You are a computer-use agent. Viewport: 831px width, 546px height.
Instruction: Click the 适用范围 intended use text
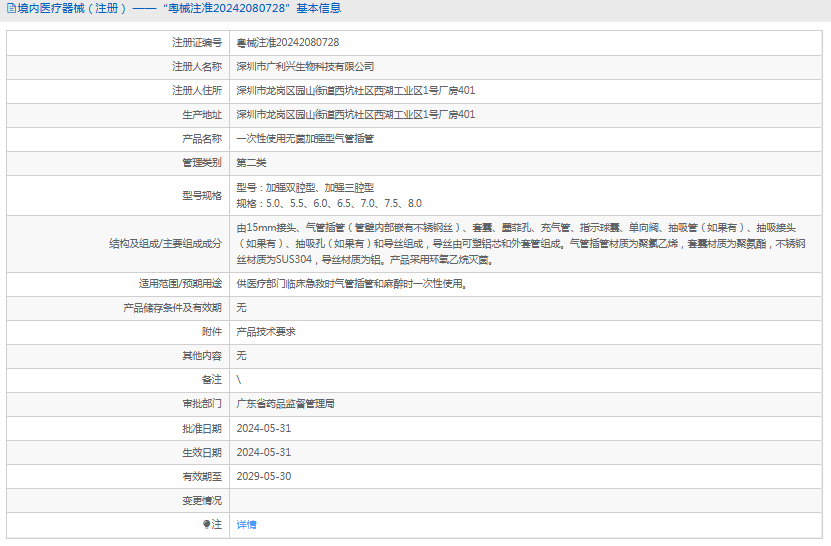pyautogui.click(x=352, y=284)
